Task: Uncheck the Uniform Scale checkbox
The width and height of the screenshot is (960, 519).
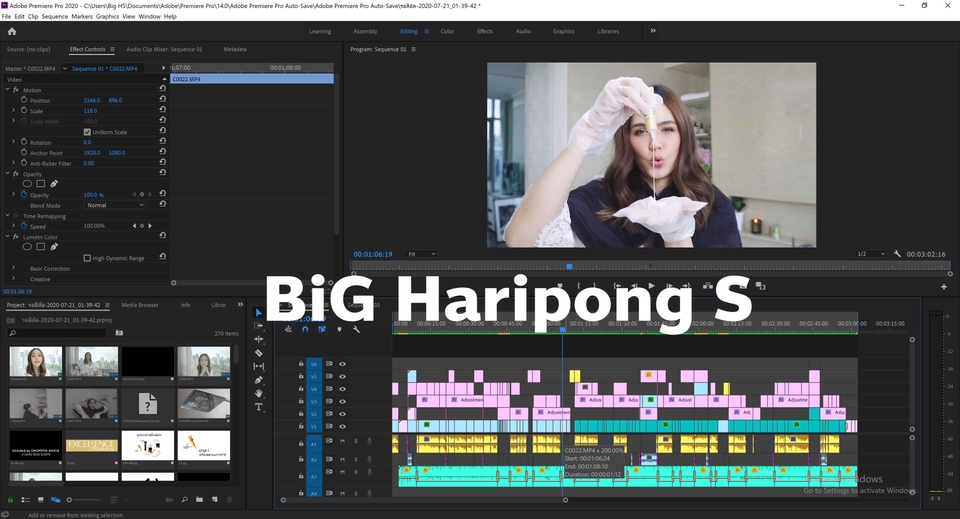Action: coord(87,132)
